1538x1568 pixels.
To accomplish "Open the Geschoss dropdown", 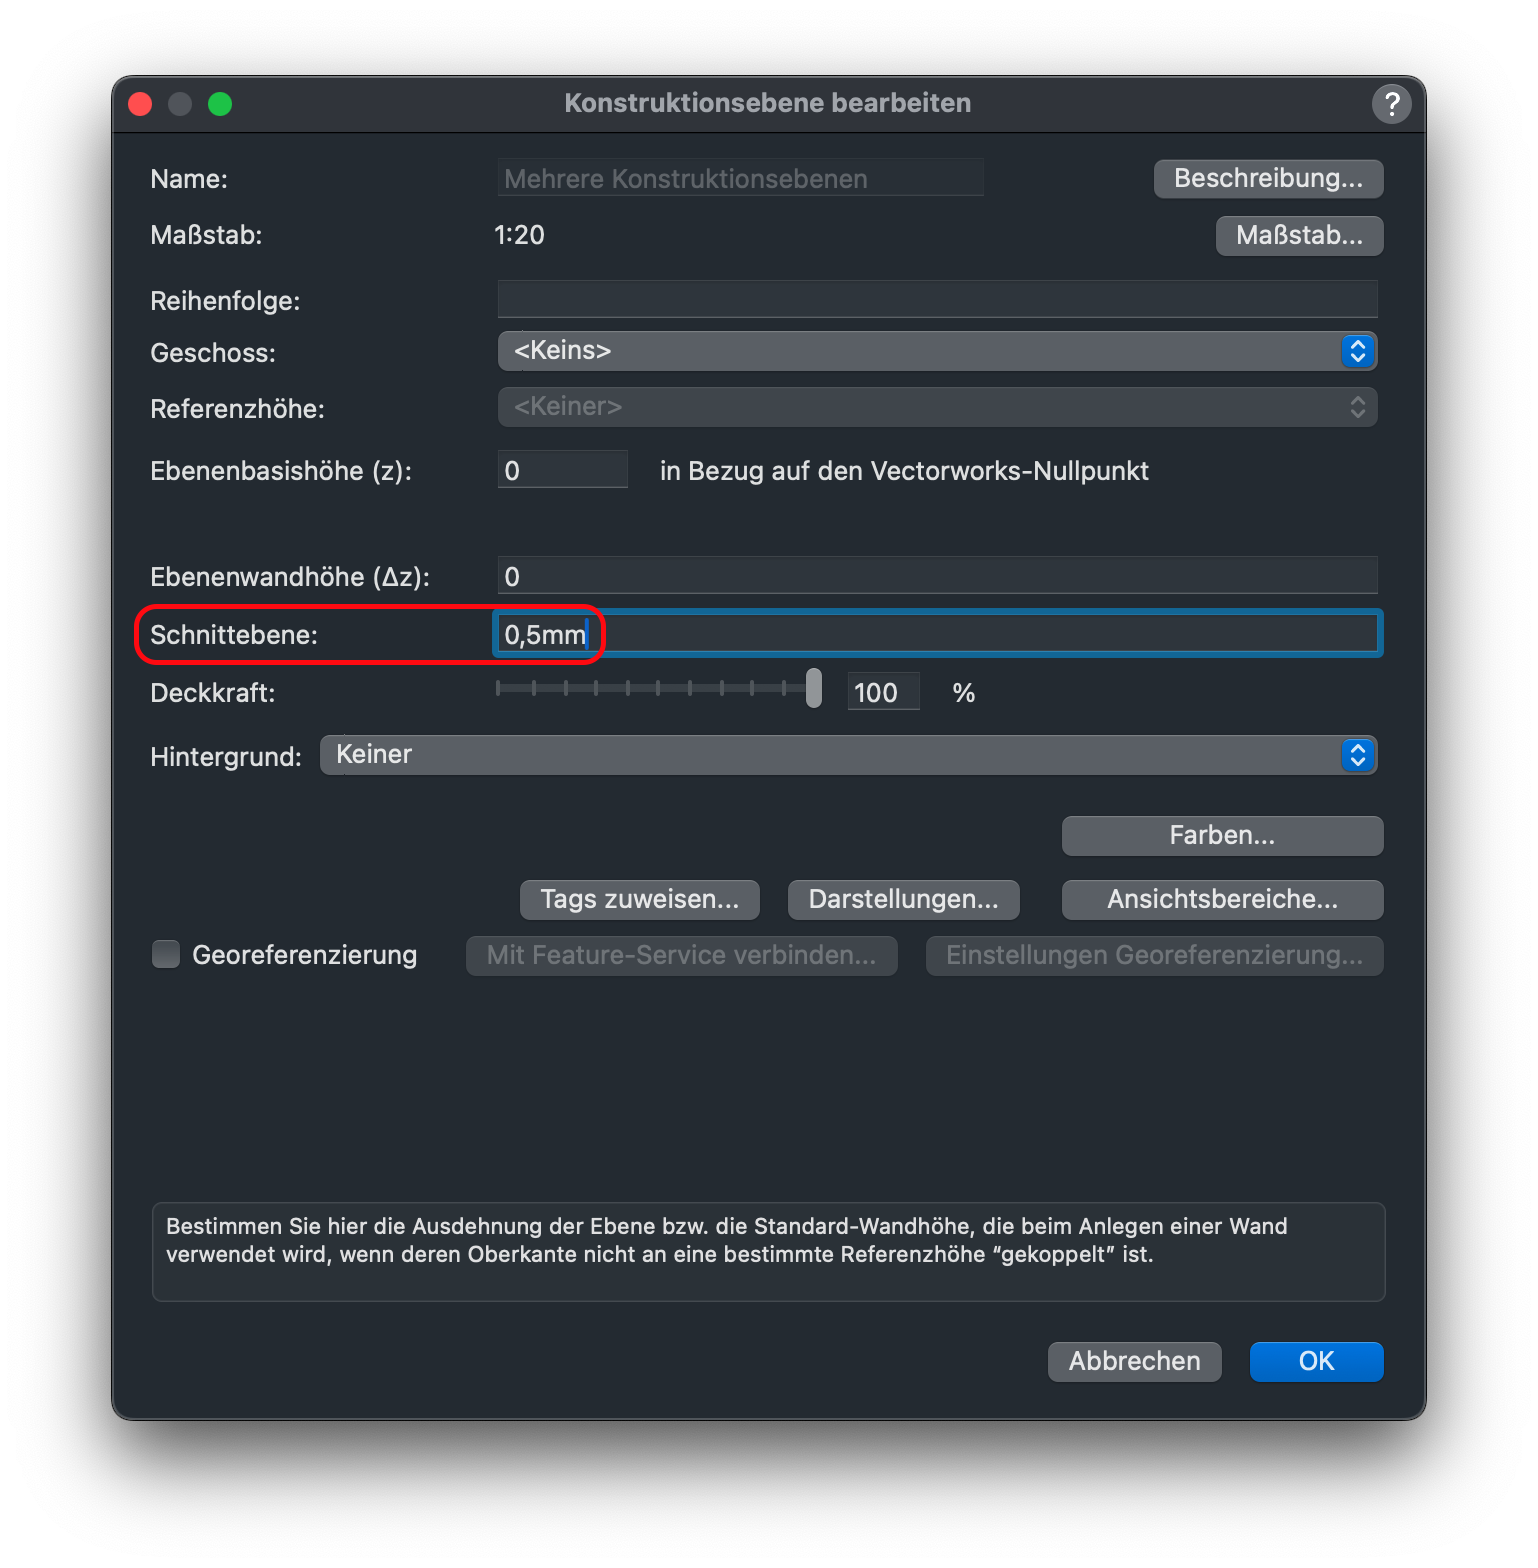I will click(x=936, y=351).
